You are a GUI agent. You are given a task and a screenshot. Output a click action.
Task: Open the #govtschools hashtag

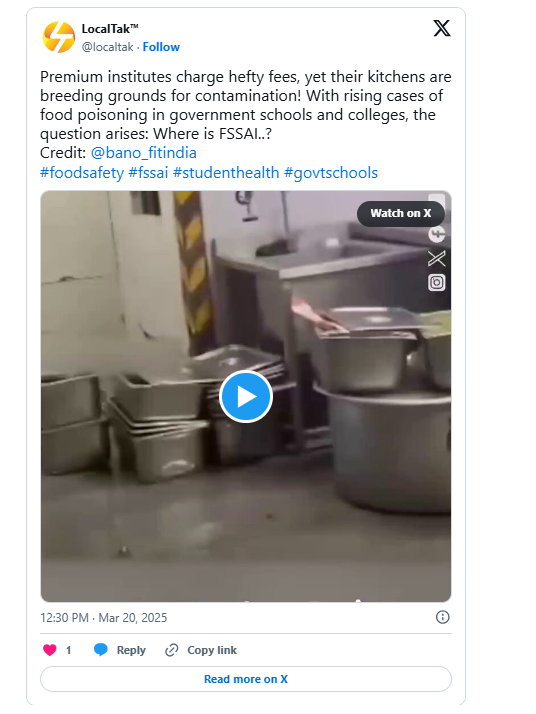click(331, 173)
